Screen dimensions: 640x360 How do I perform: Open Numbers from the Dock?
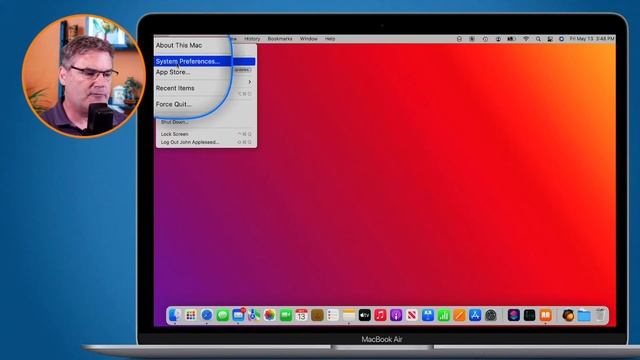[444, 315]
